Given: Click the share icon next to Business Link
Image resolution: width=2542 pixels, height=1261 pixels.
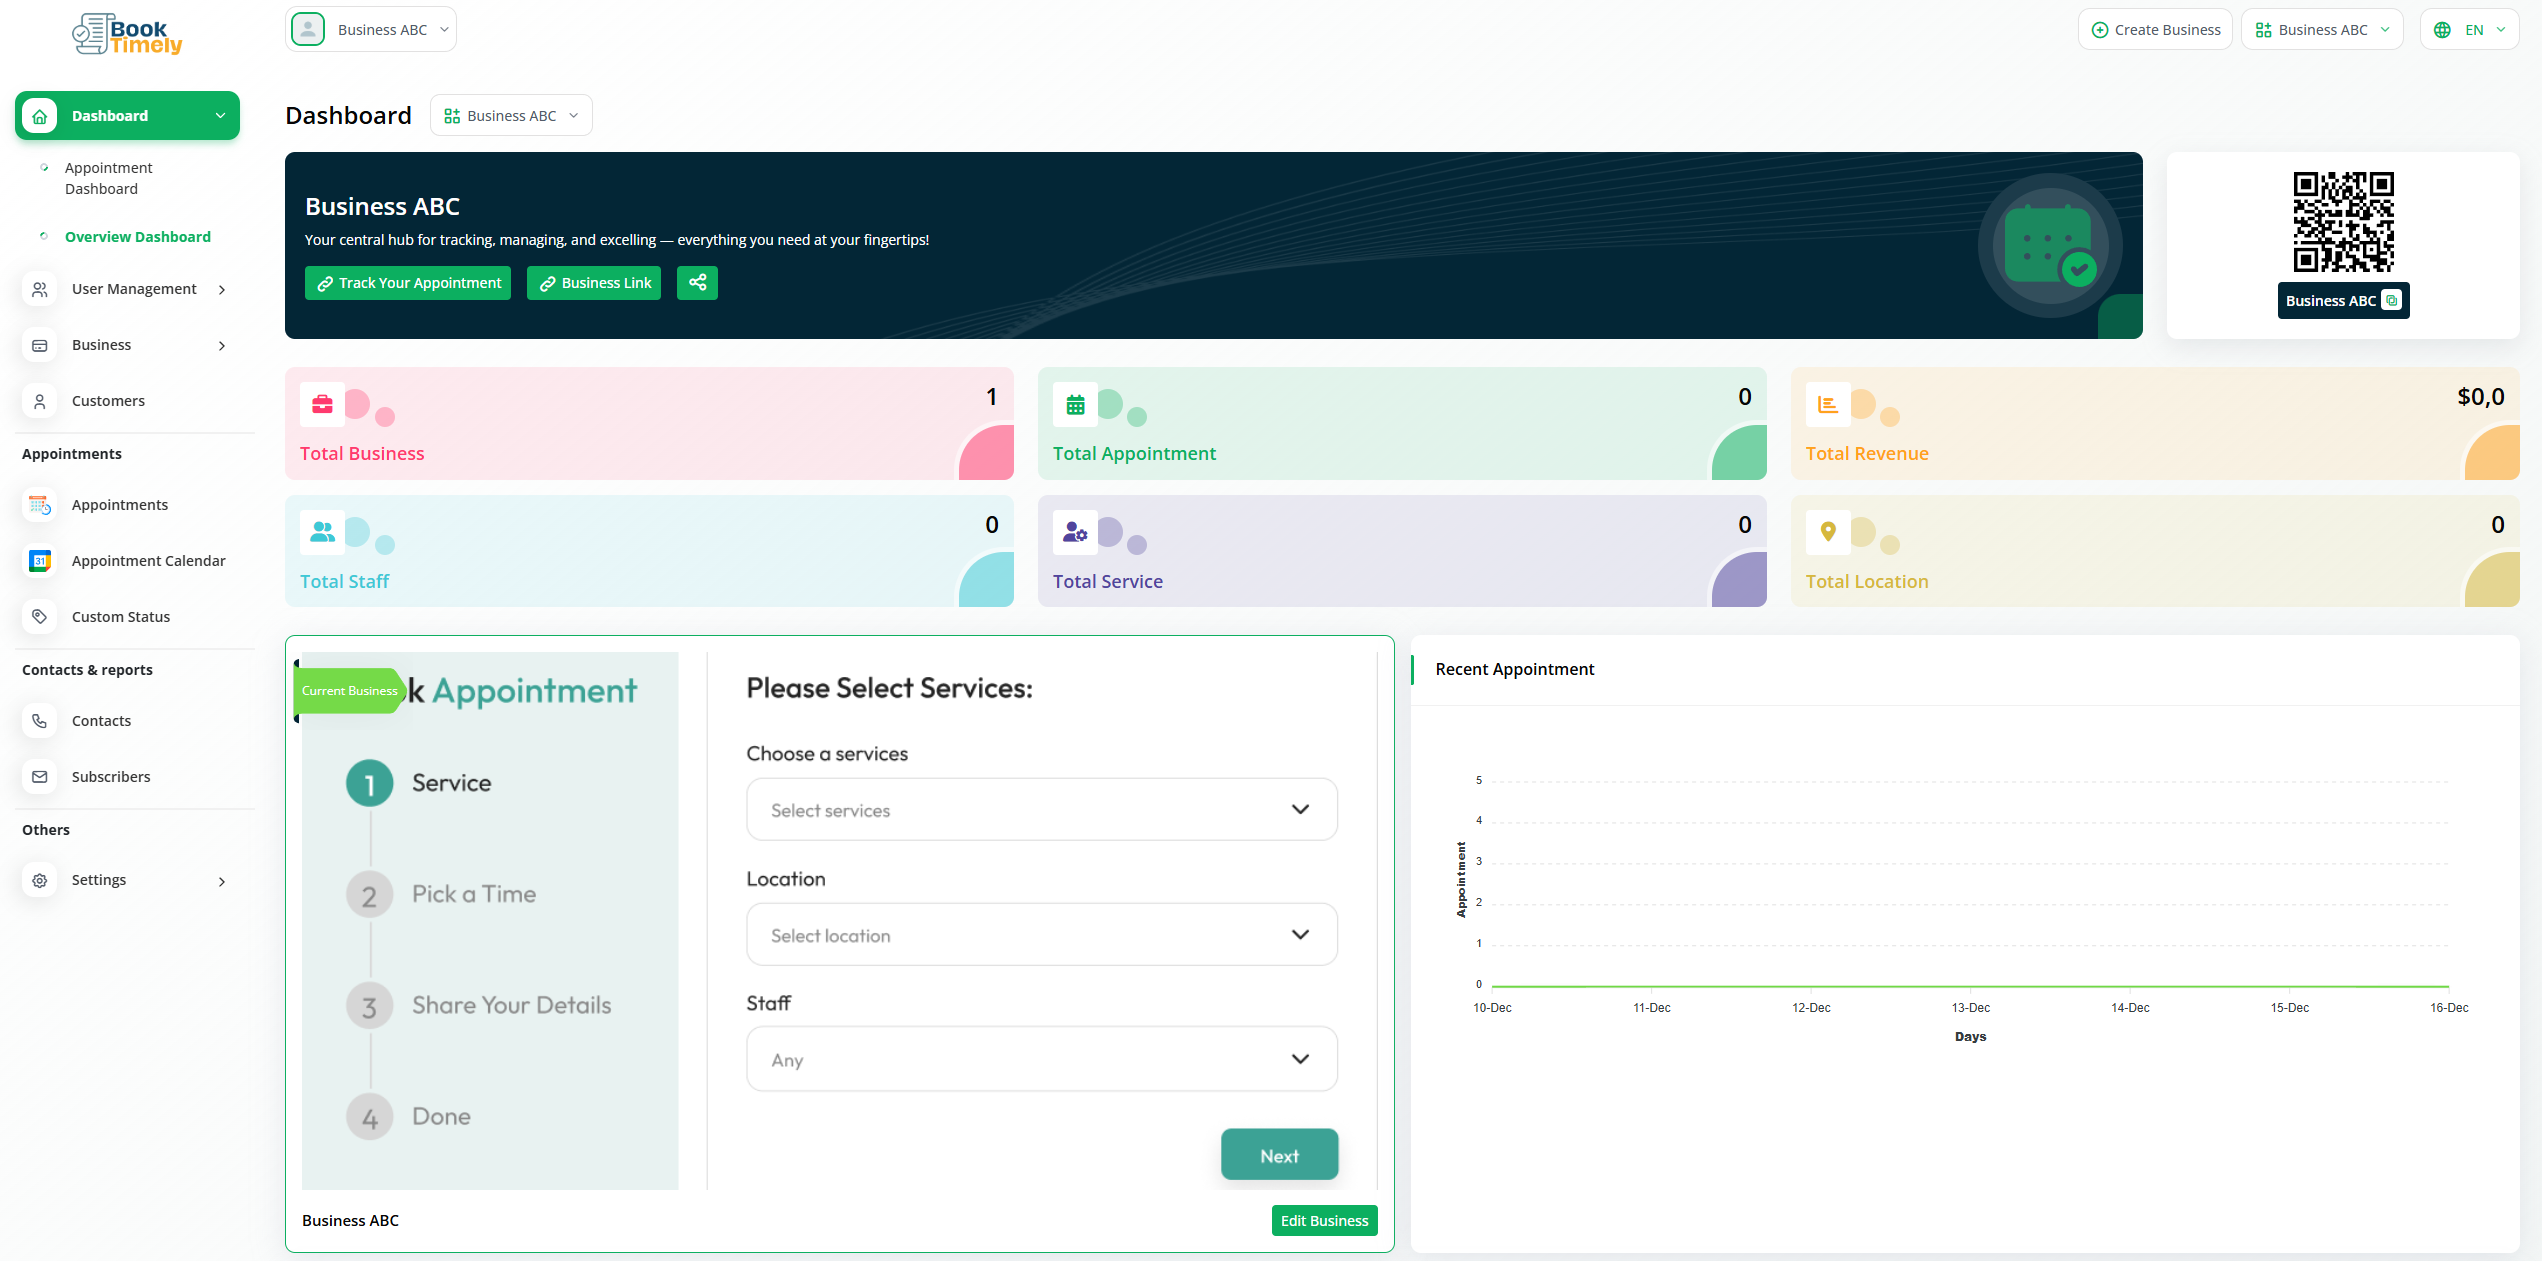Looking at the screenshot, I should pyautogui.click(x=697, y=283).
